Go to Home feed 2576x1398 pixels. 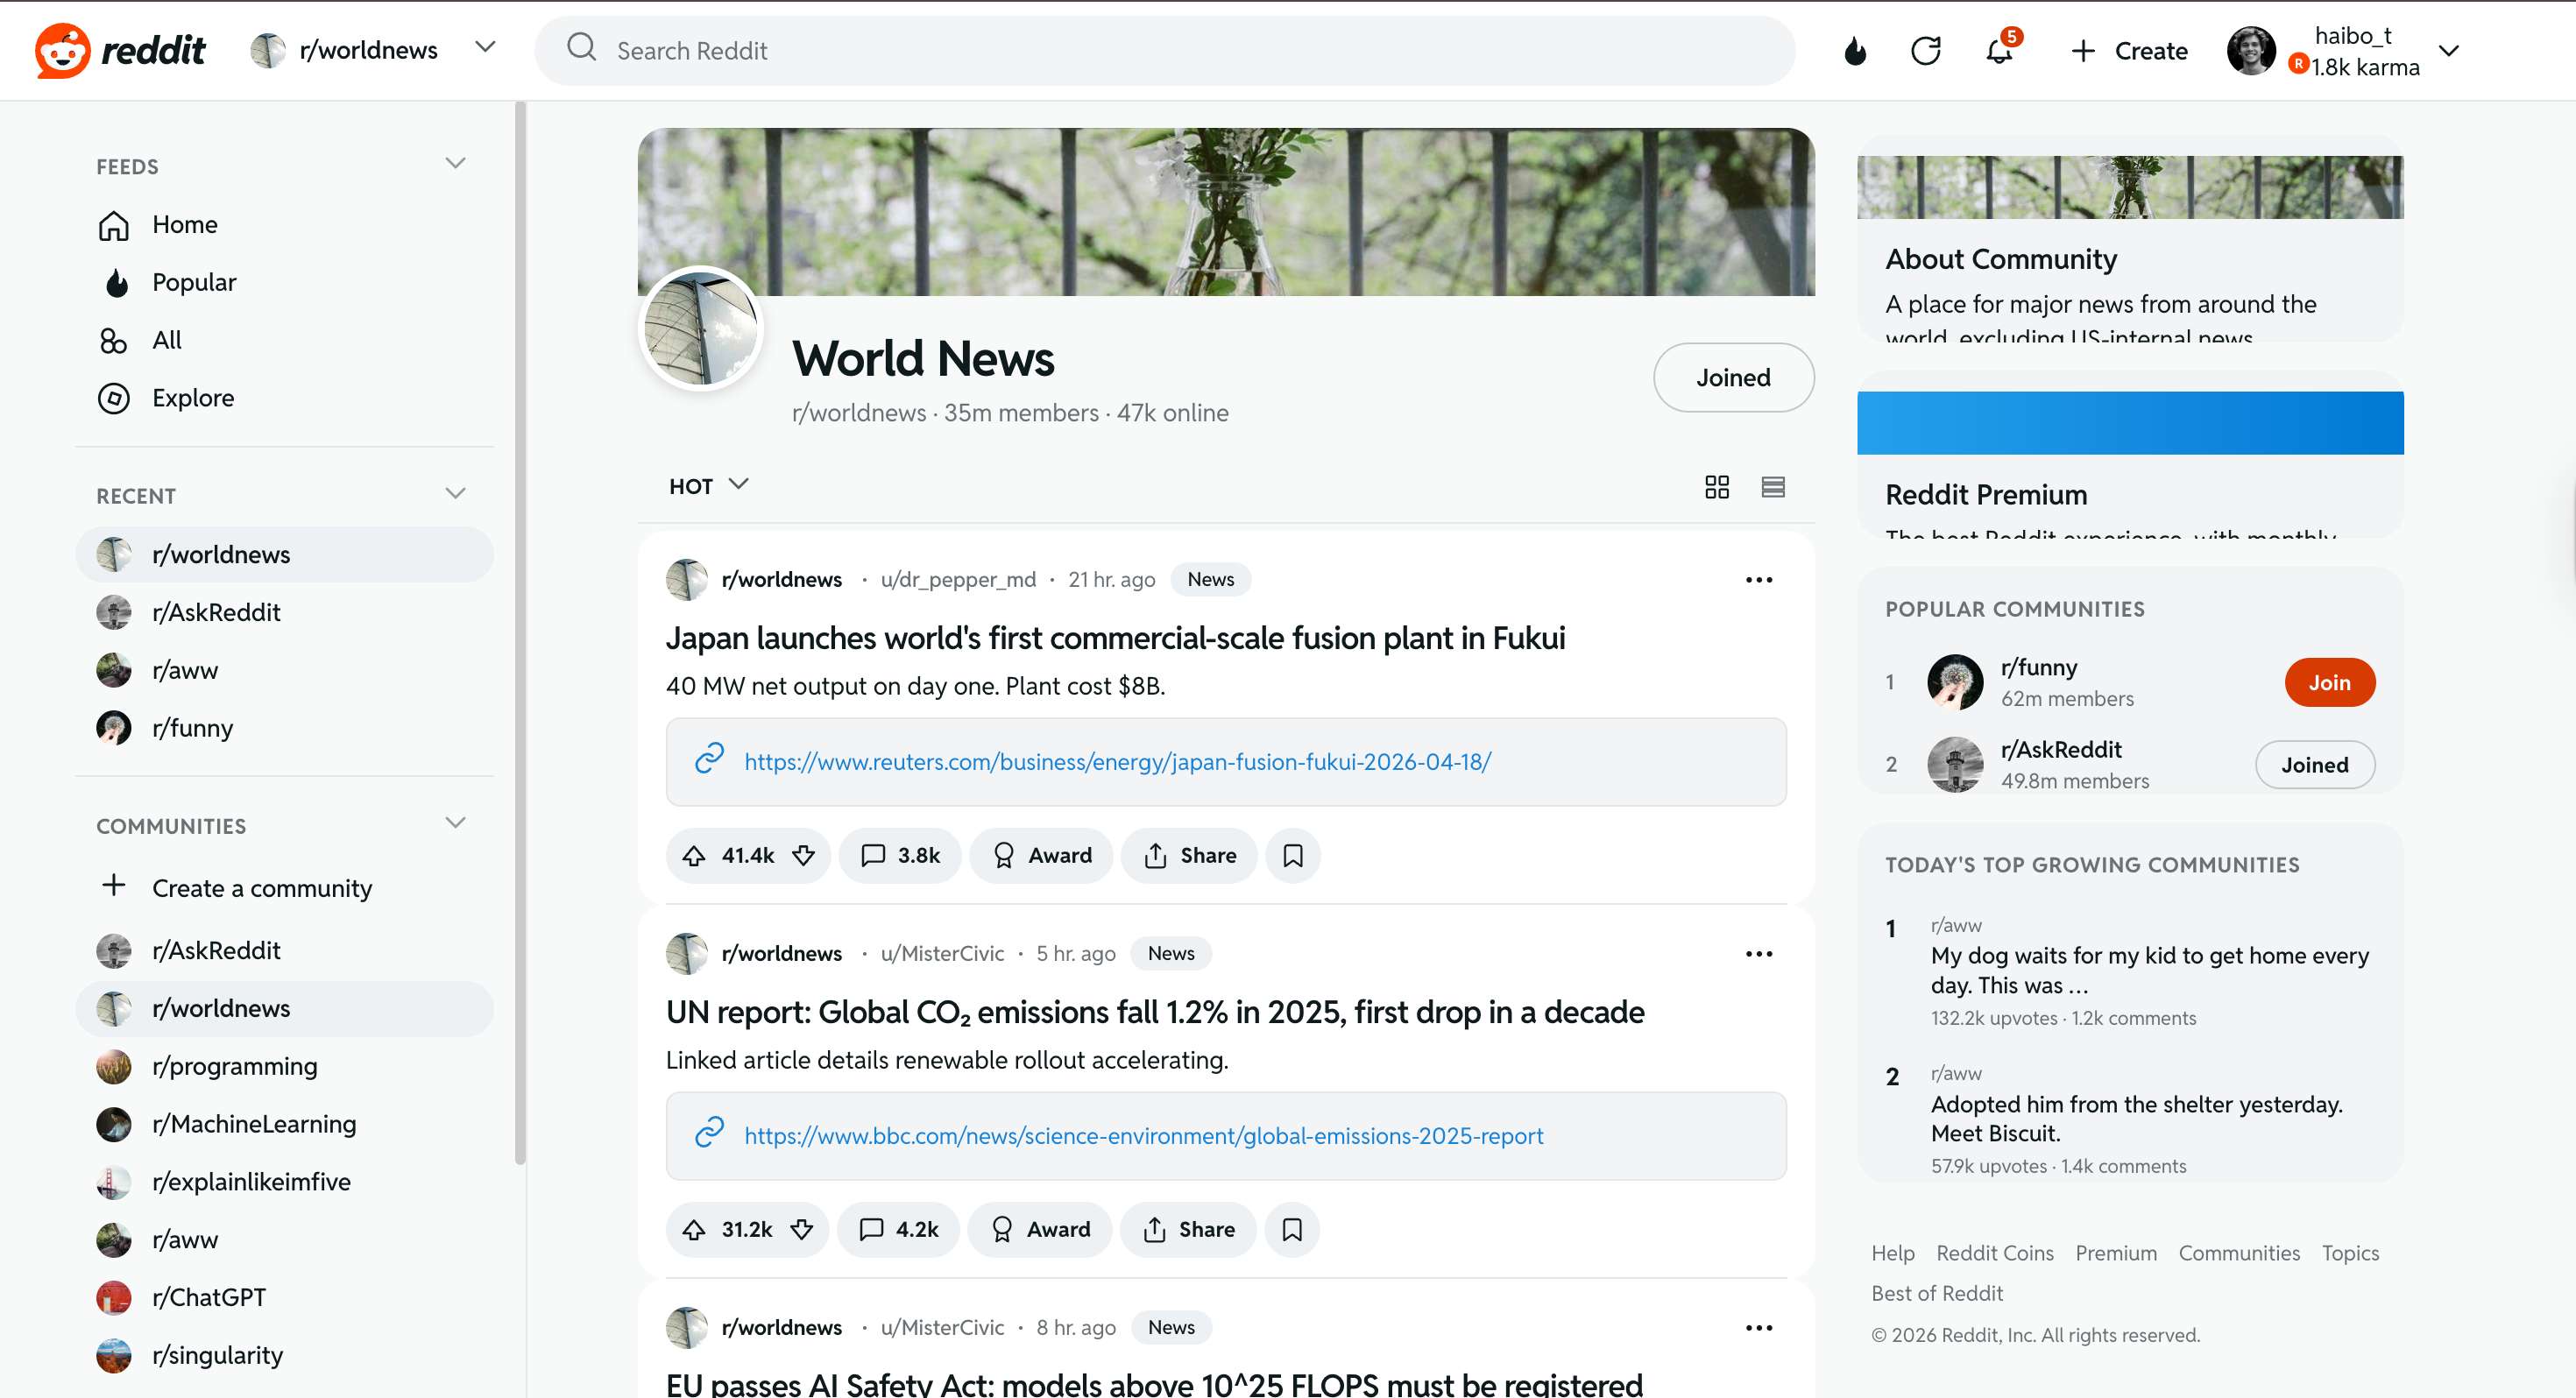284,224
